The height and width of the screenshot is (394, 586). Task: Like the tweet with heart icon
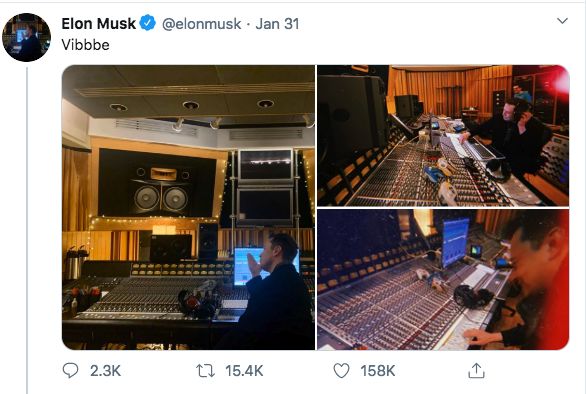(x=341, y=371)
